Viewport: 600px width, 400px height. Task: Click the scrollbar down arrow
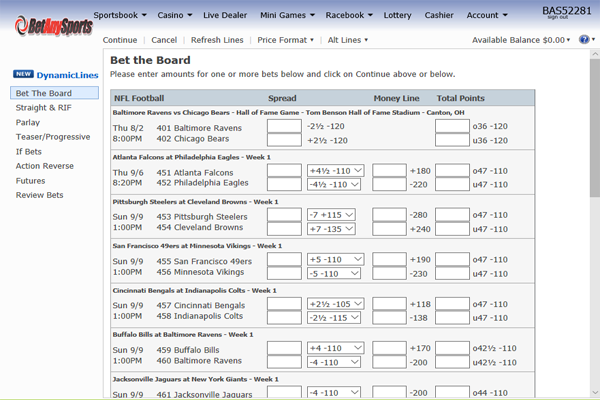point(595,392)
